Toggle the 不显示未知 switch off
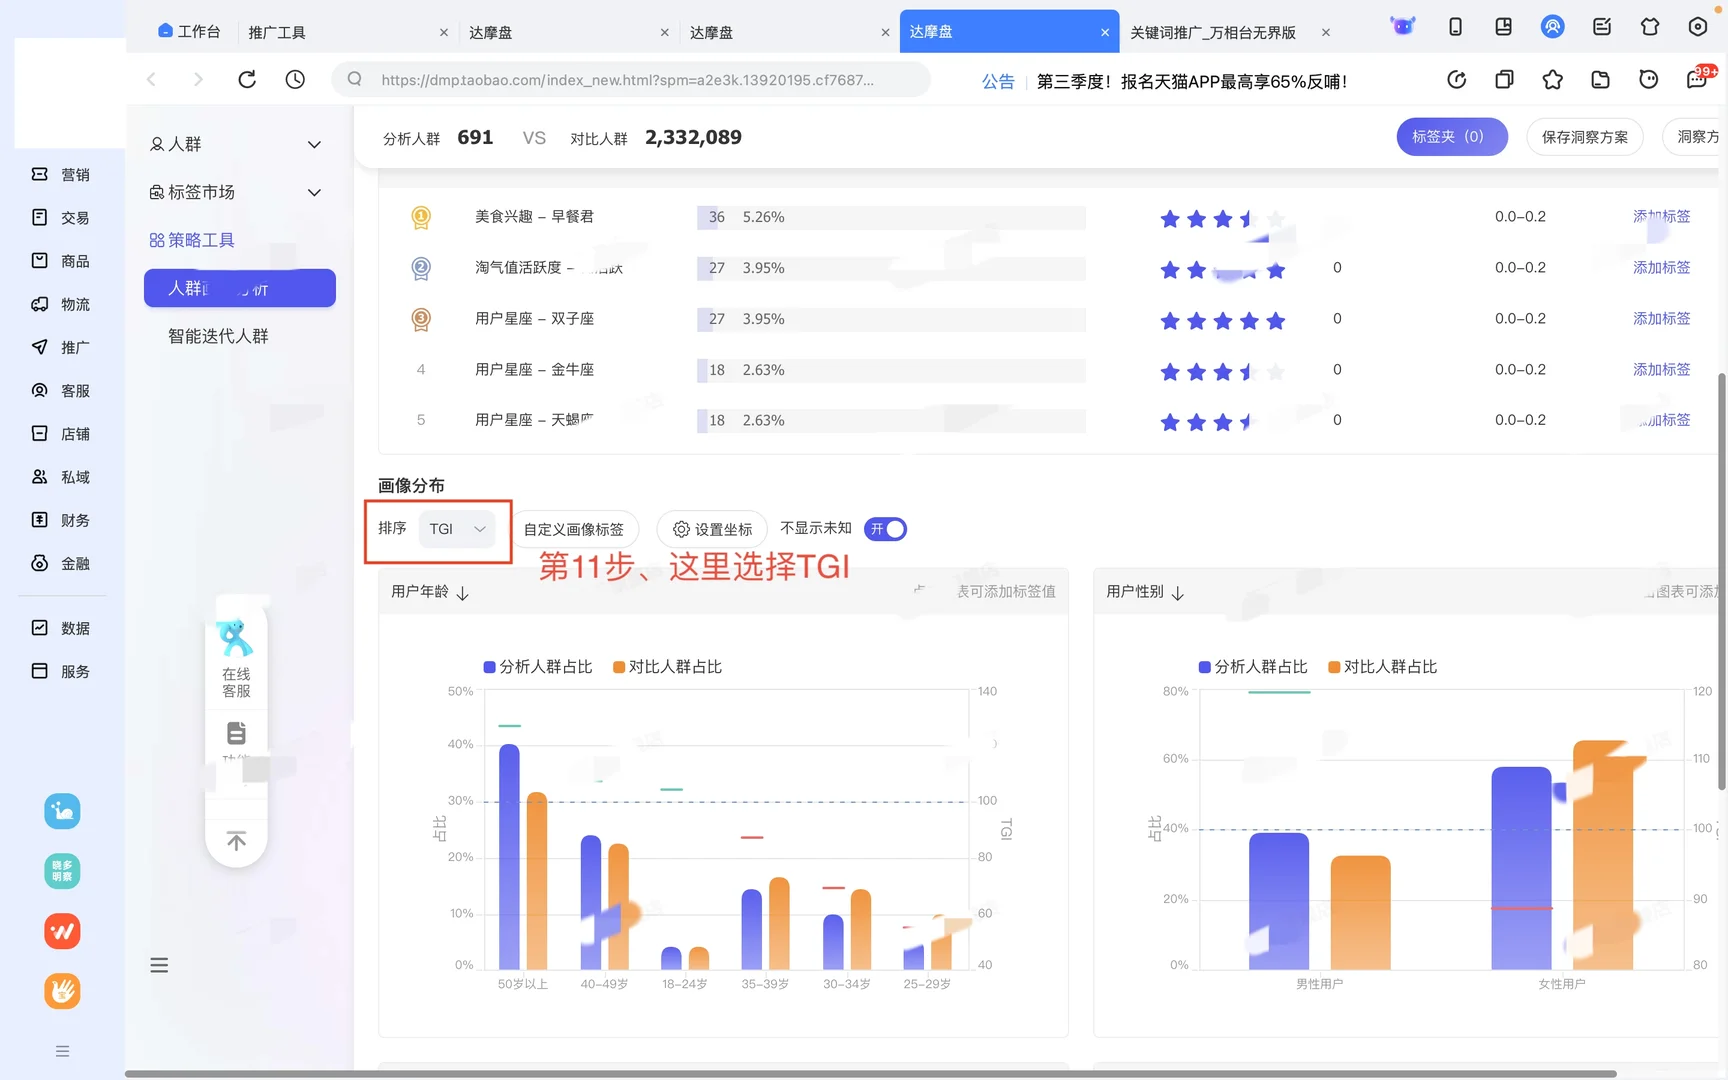Image resolution: width=1728 pixels, height=1080 pixels. click(x=884, y=528)
